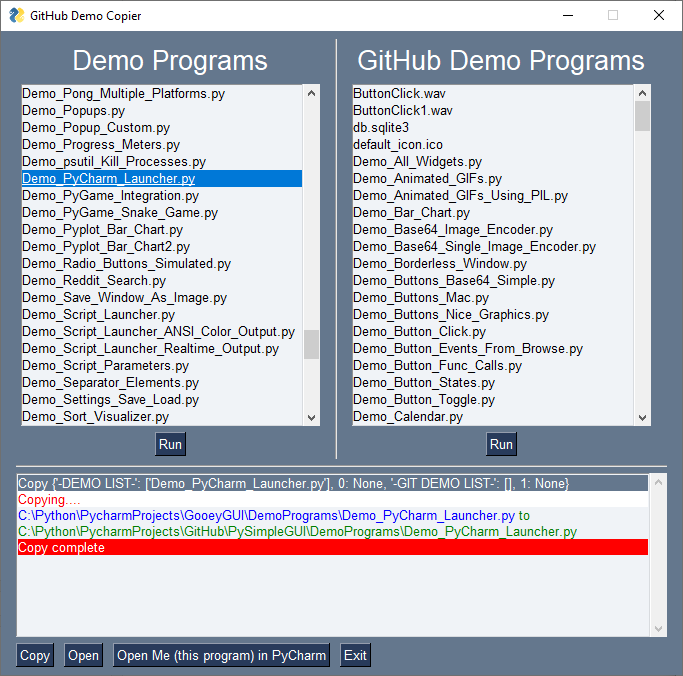Click the Open button
This screenshot has width=683, height=676.
83,655
